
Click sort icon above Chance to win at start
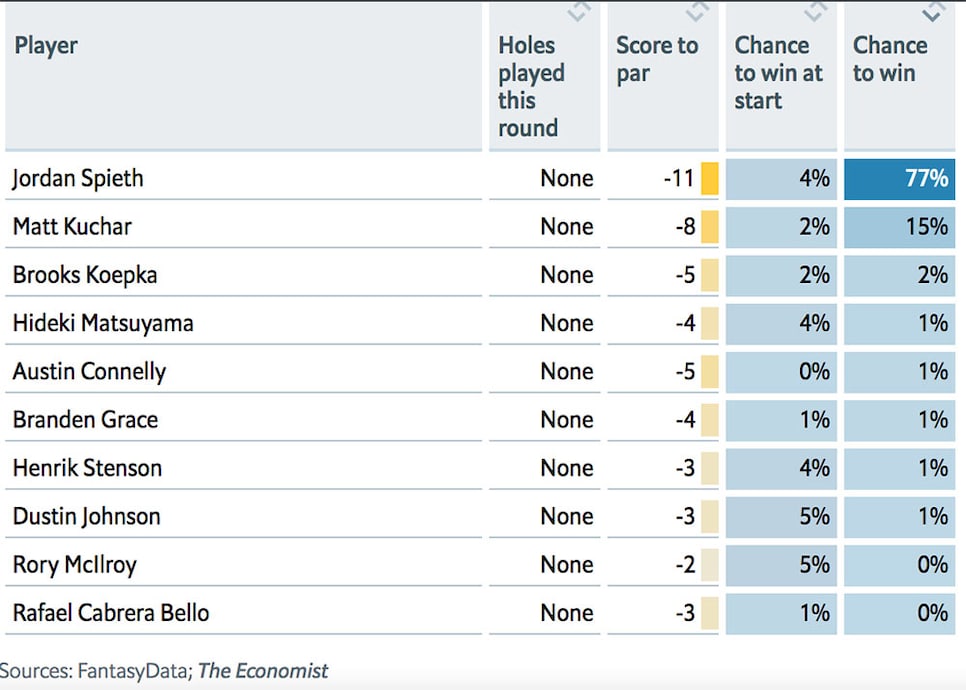[816, 11]
